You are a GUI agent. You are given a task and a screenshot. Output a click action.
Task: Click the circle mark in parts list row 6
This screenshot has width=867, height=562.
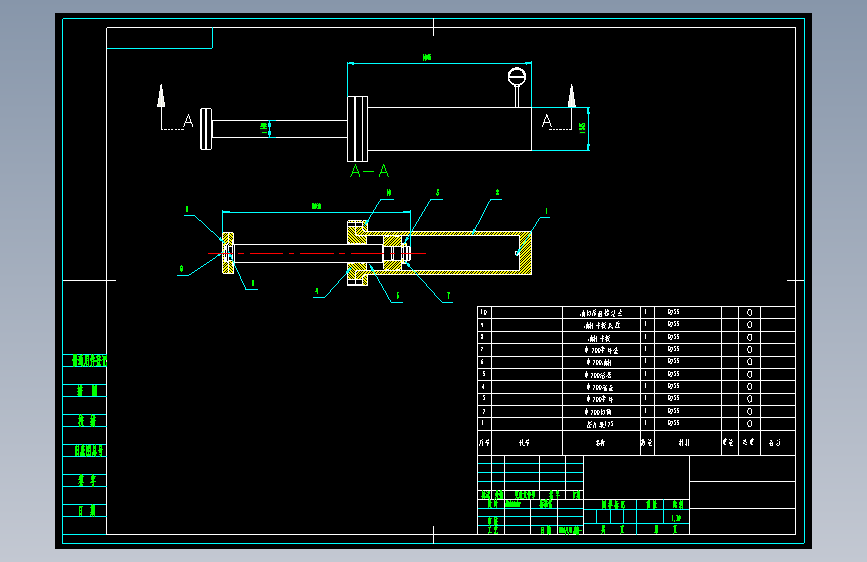[x=750, y=362]
